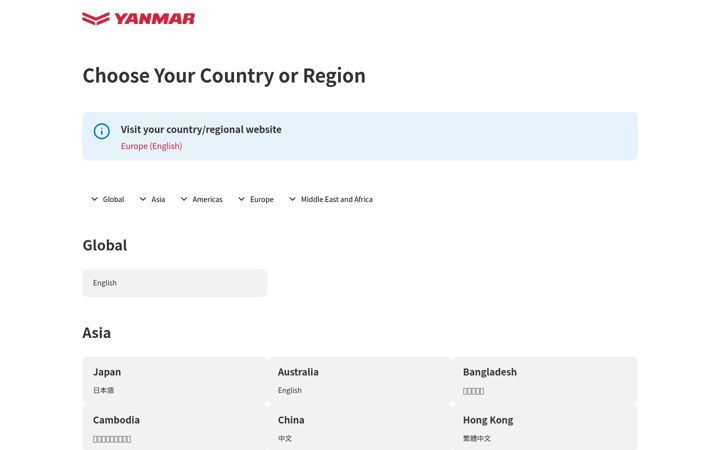Choose the Australia English card
Image resolution: width=720 pixels, height=450 pixels.
click(x=360, y=380)
